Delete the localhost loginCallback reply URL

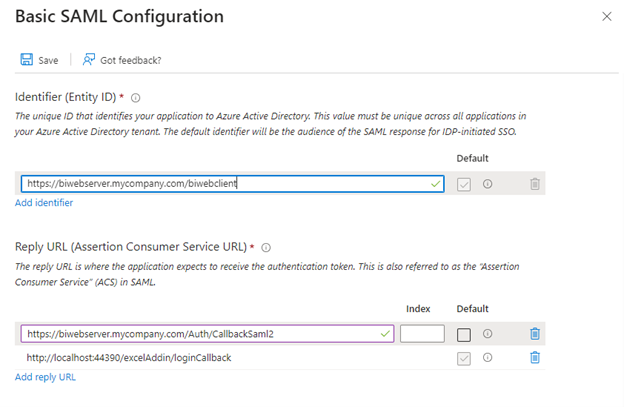(x=535, y=357)
